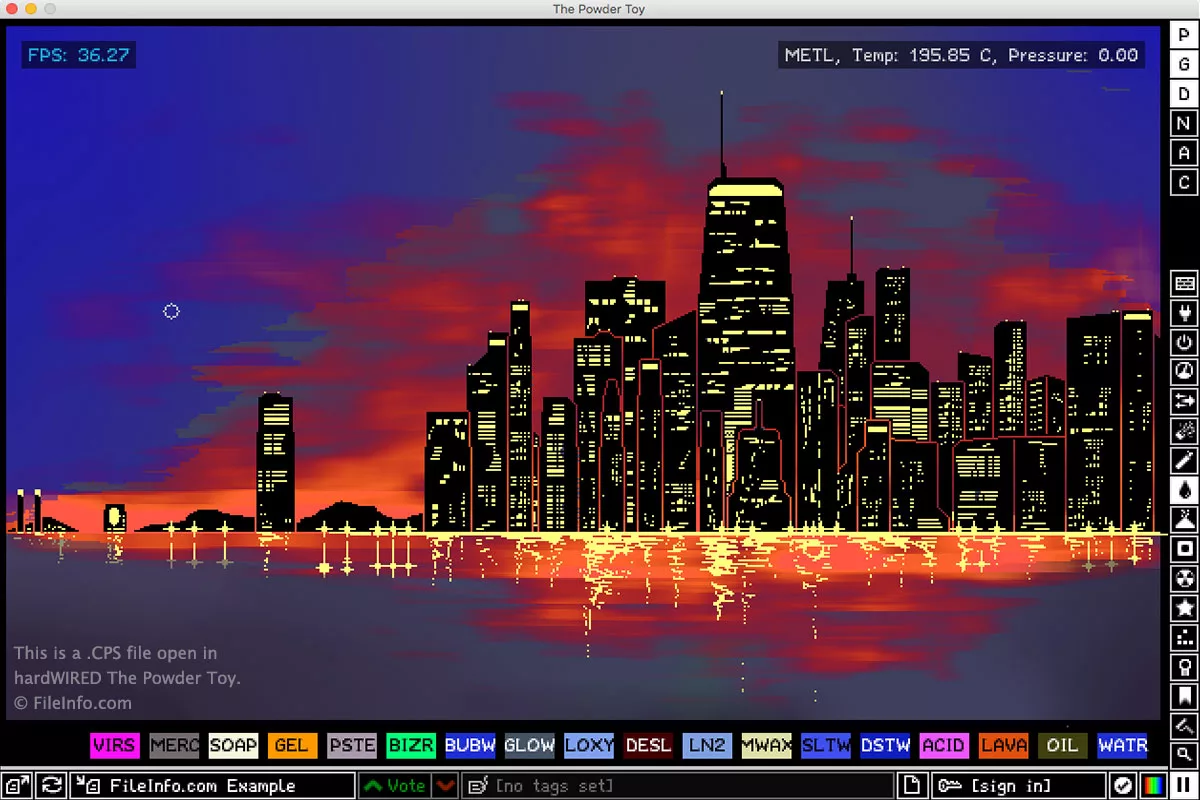Select the LN2 element

[707, 745]
